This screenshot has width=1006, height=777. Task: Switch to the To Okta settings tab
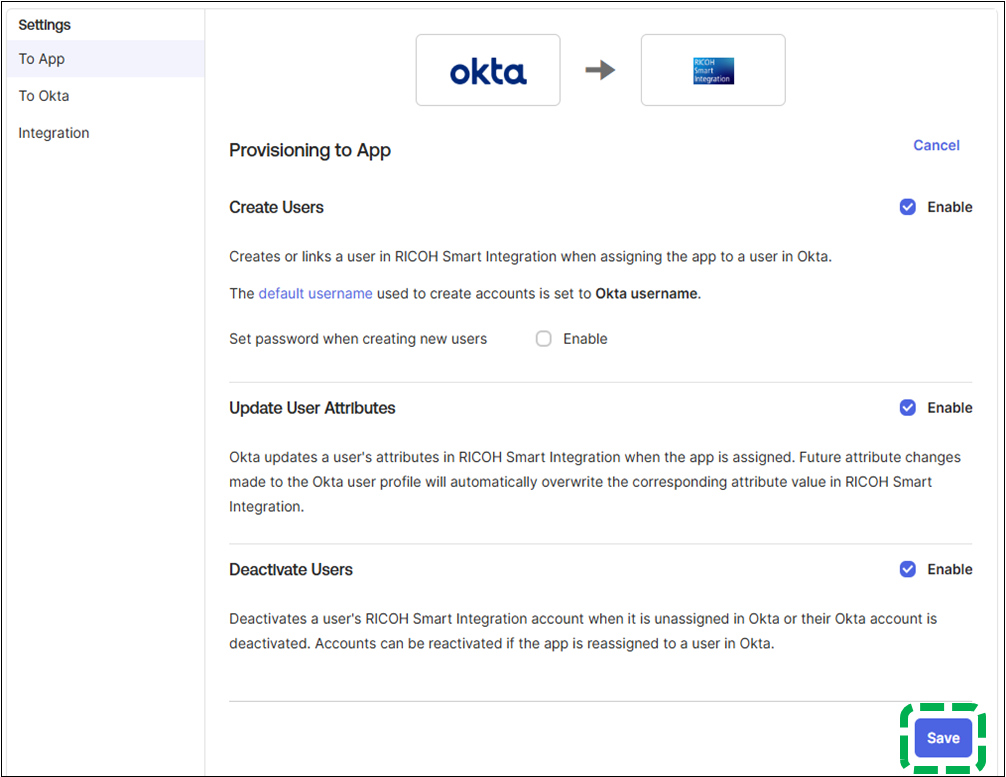tap(44, 96)
